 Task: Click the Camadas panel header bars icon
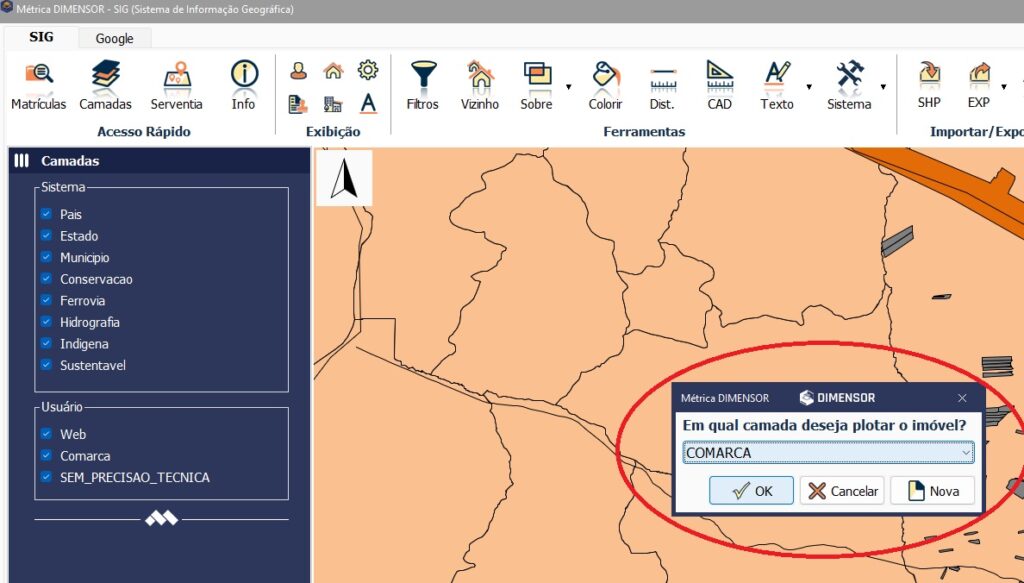click(x=22, y=161)
